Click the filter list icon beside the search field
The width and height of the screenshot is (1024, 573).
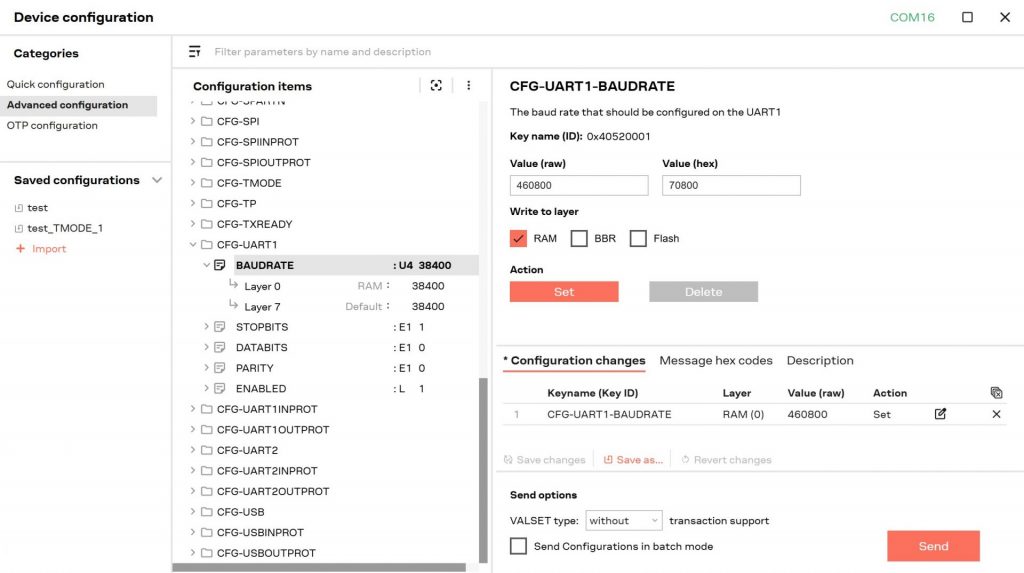click(194, 51)
